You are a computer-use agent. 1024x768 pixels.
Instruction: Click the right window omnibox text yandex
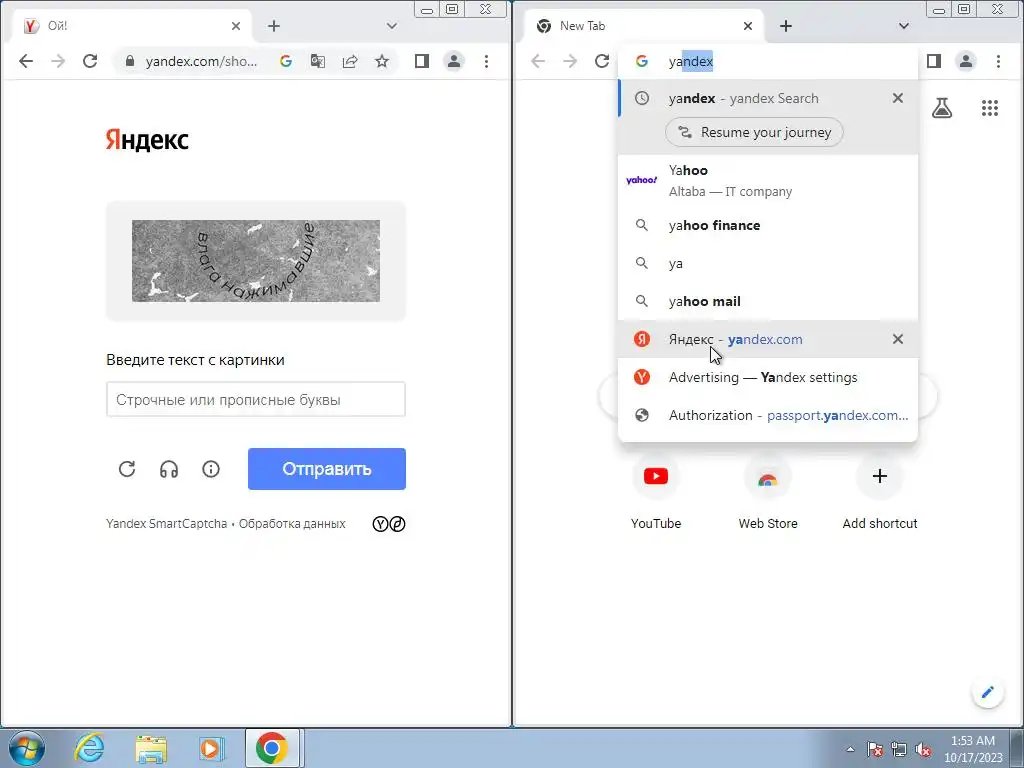pos(691,61)
